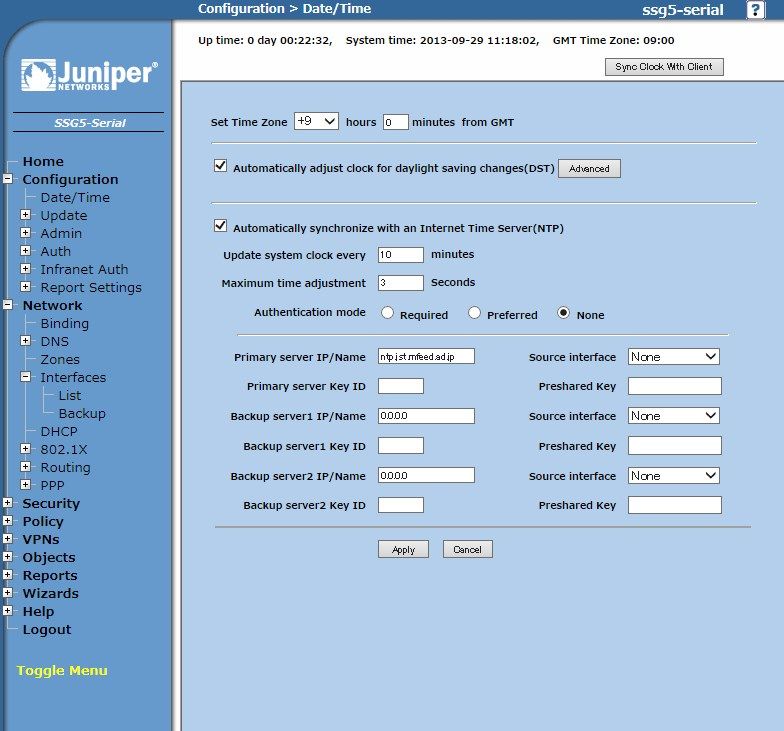Click the Juniper Networks logo
Image resolution: width=784 pixels, height=731 pixels.
tap(89, 75)
